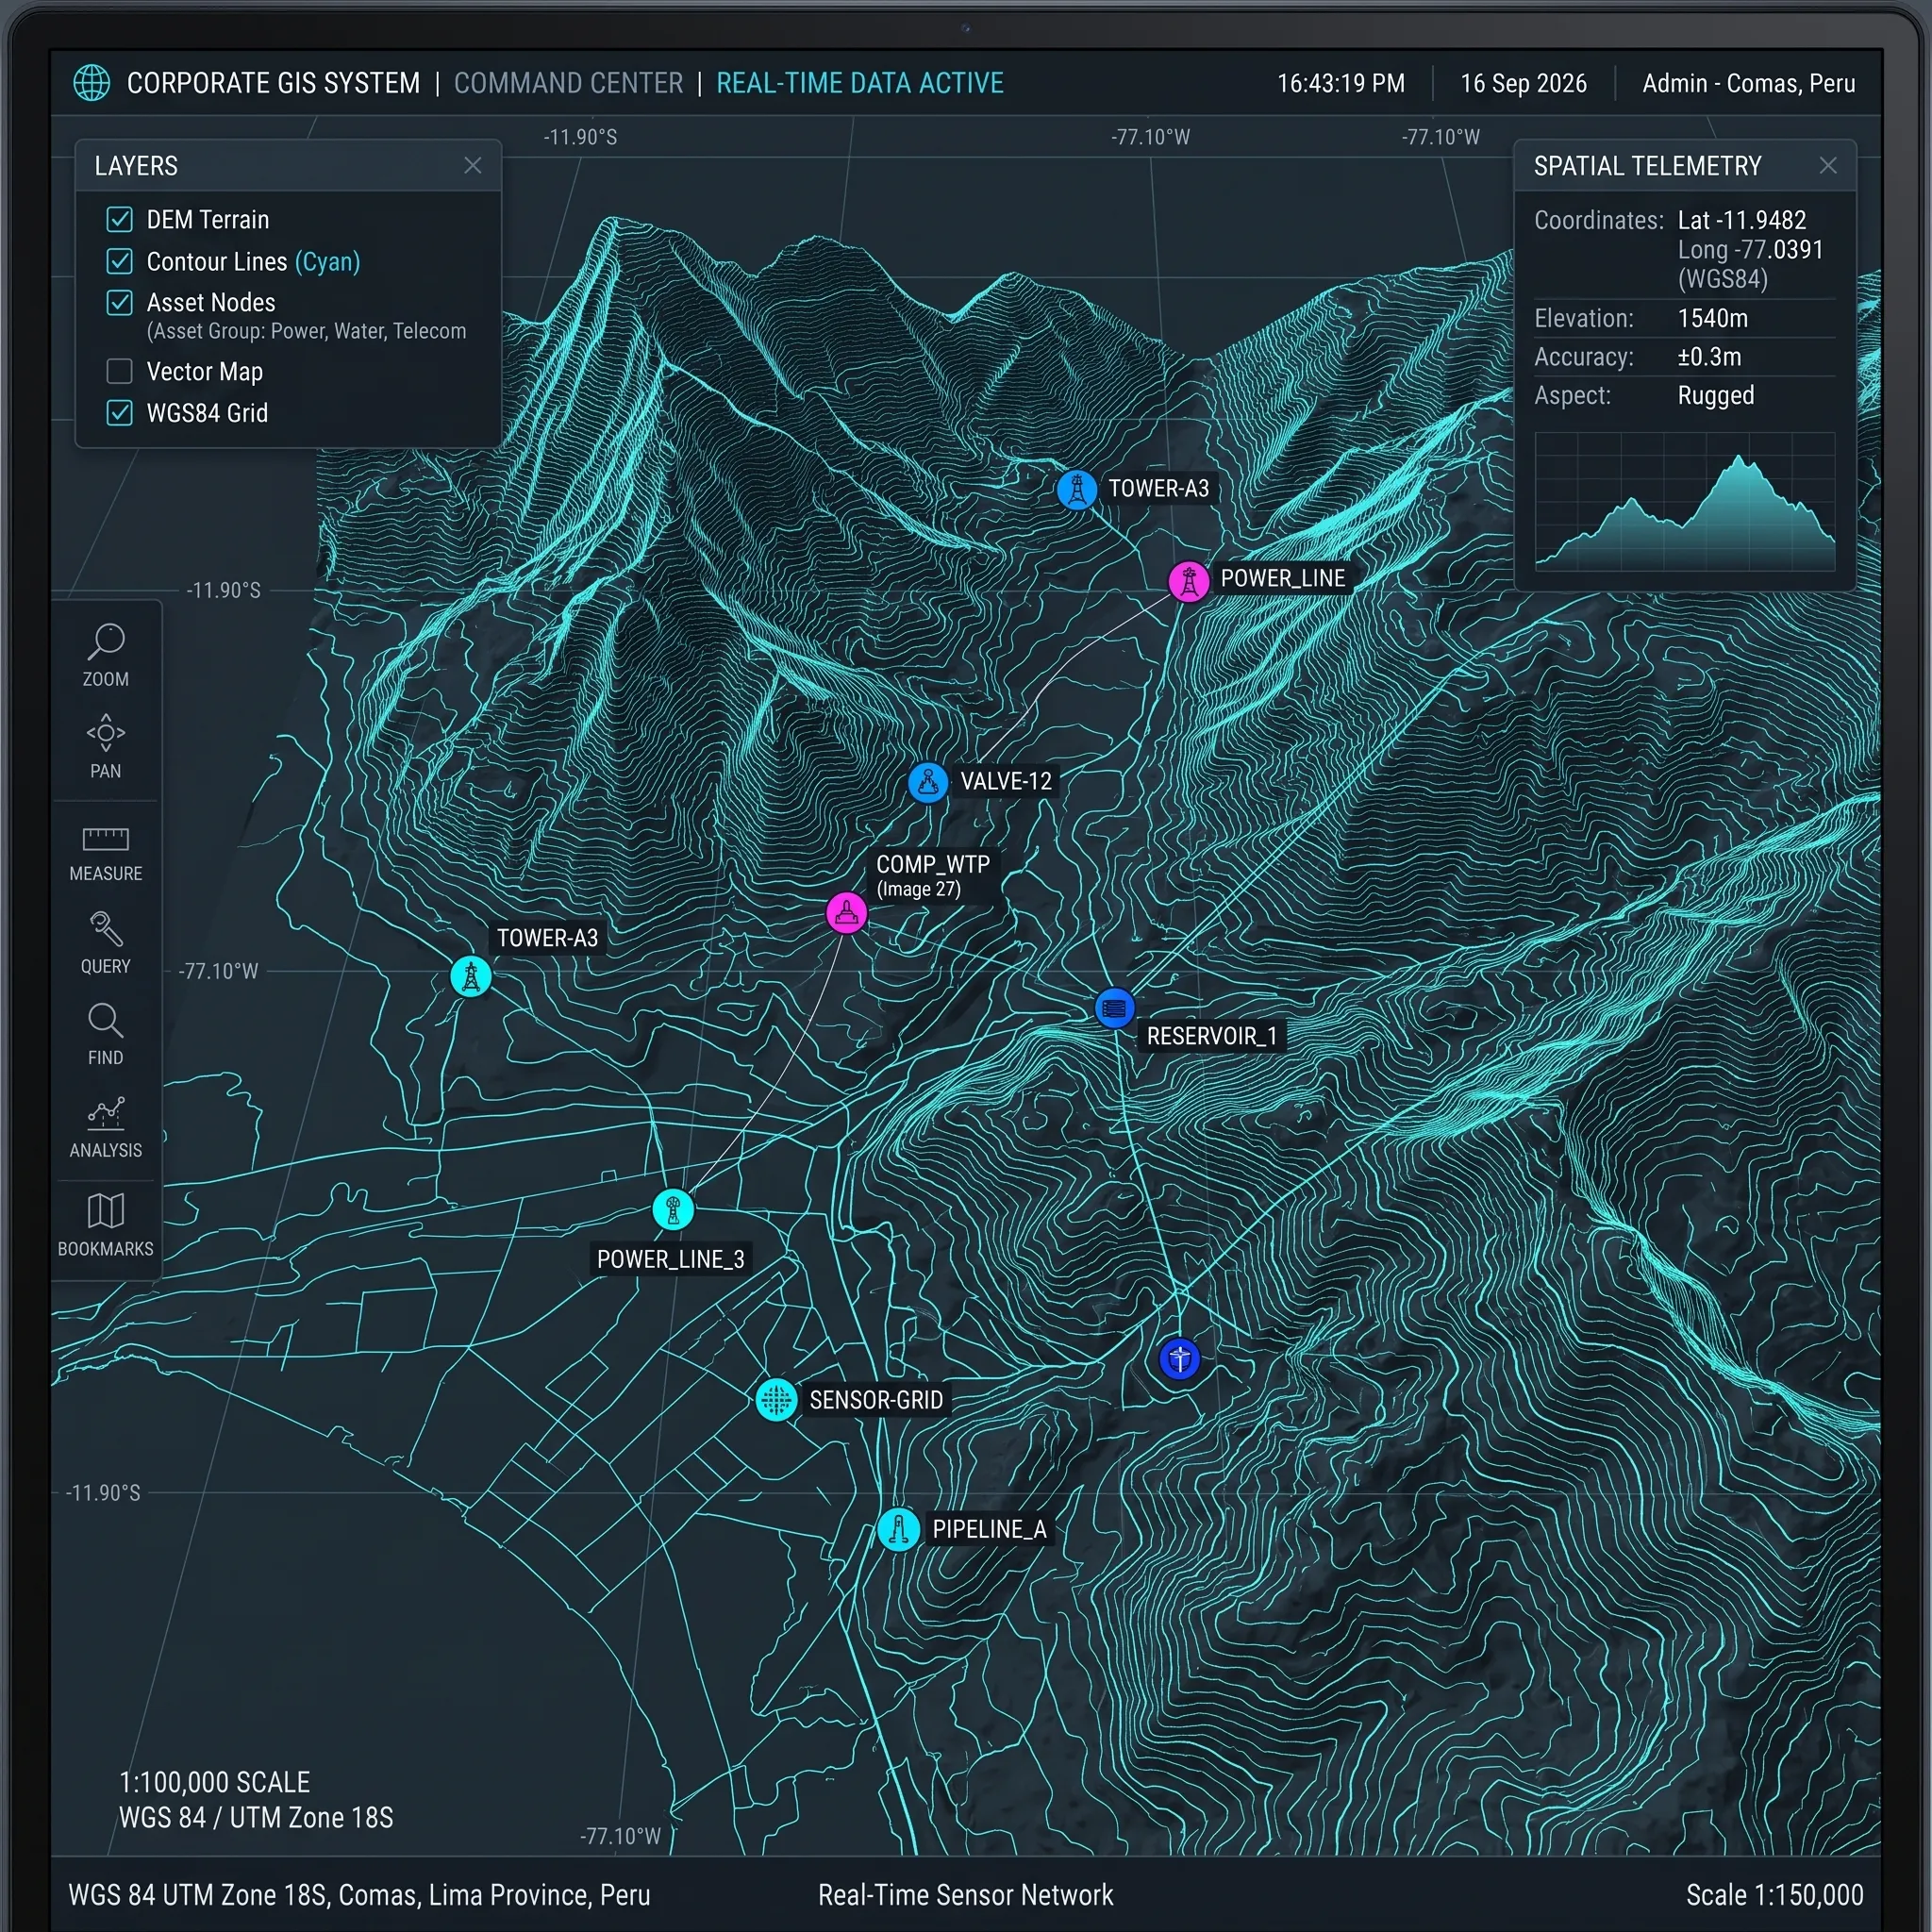Toggle the WGS84 Grid checkbox

[x=120, y=412]
